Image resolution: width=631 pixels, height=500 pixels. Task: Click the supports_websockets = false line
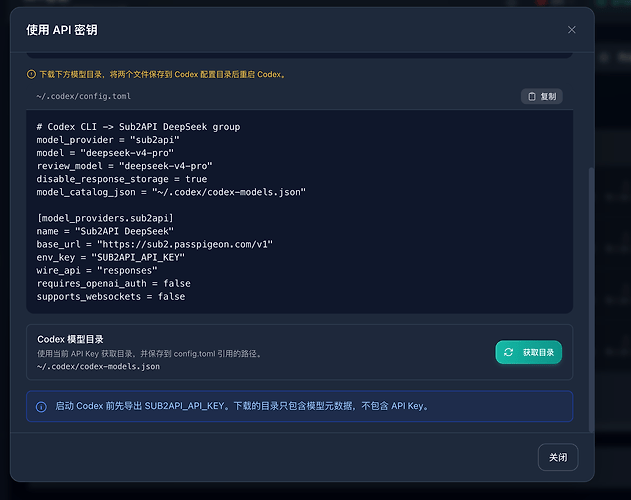click(x=111, y=297)
